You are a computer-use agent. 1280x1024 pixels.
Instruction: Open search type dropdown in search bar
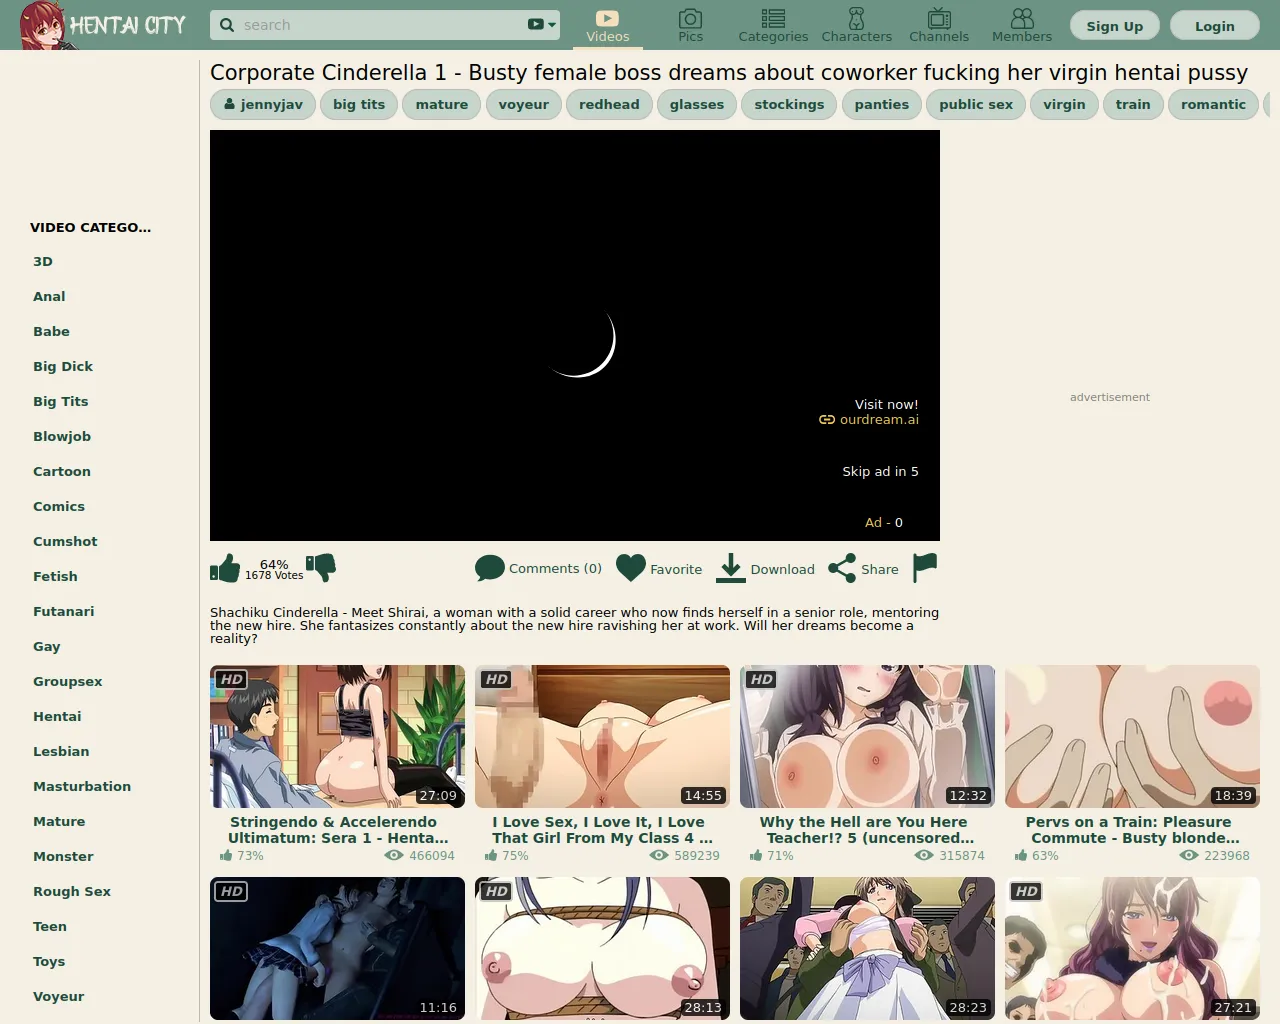point(541,25)
